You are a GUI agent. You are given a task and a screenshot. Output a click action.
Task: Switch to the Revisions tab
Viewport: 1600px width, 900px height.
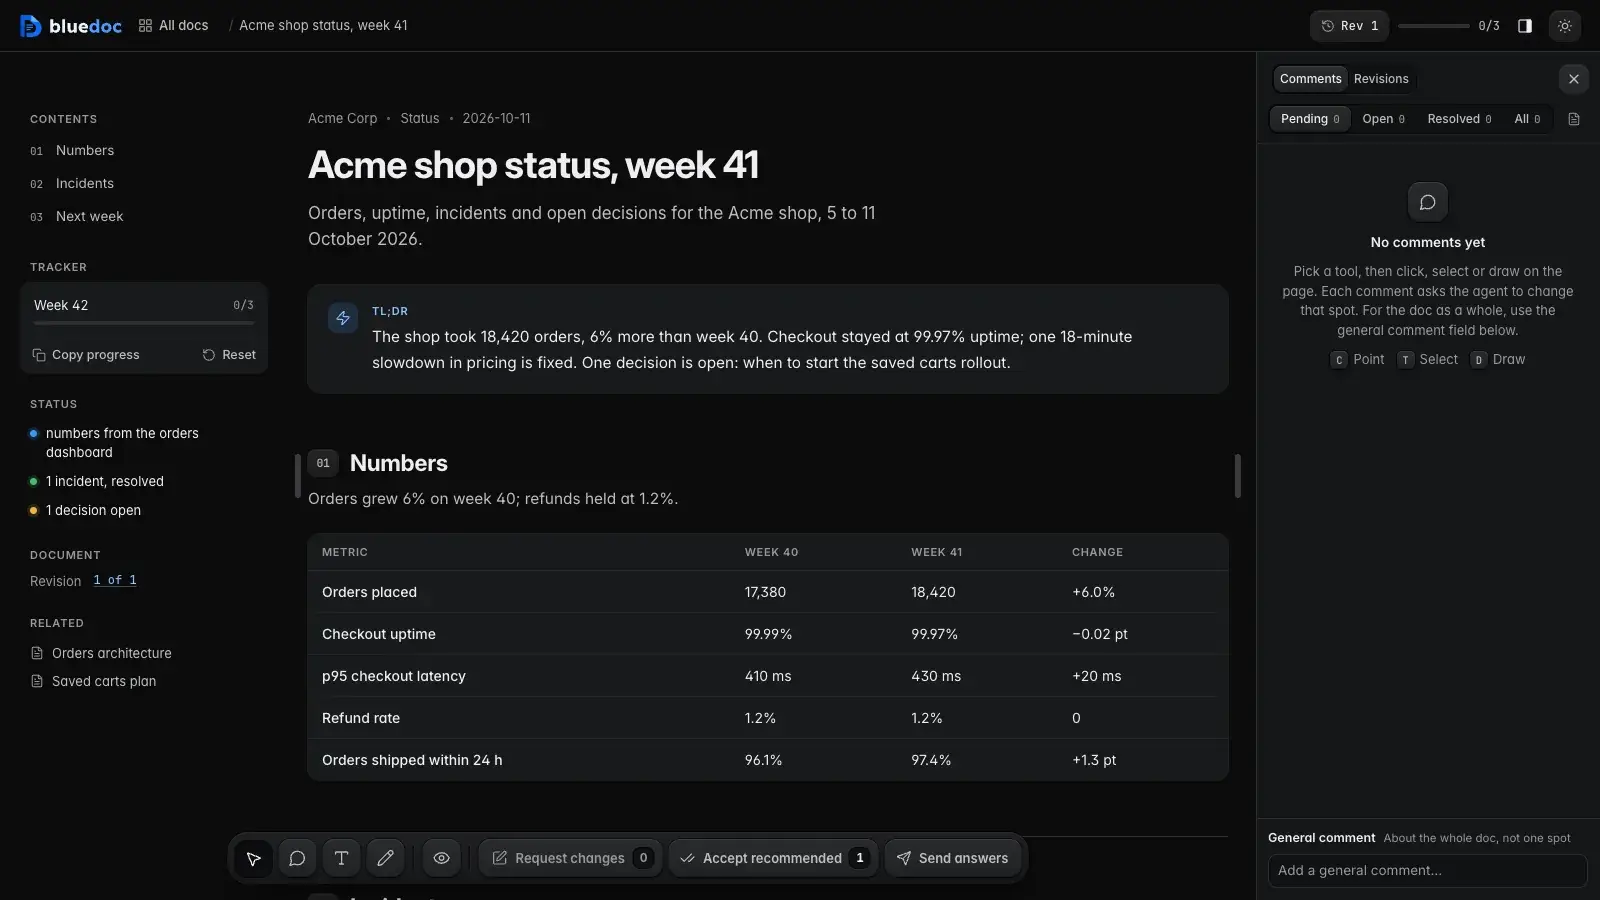pyautogui.click(x=1381, y=79)
